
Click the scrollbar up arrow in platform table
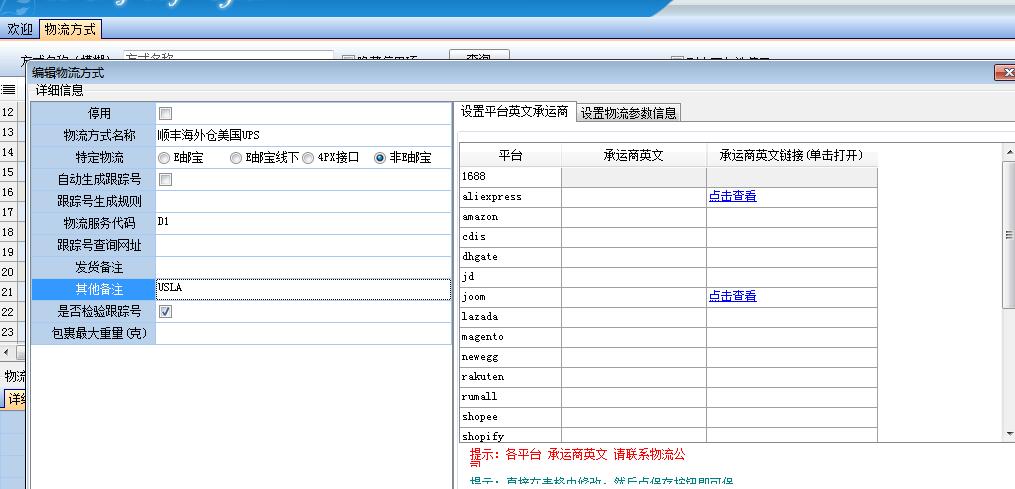1008,151
